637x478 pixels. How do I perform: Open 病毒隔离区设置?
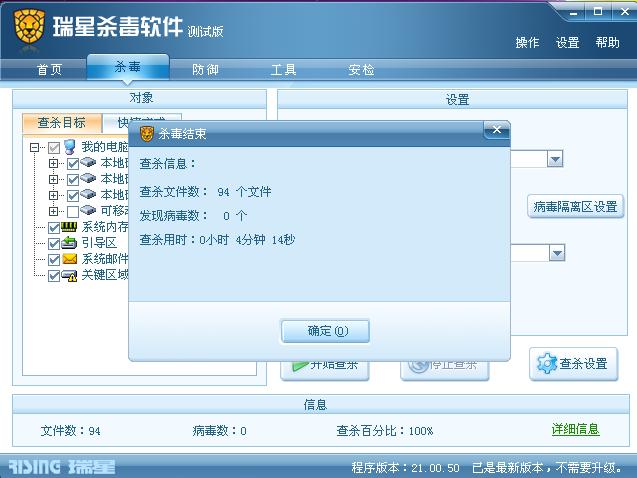click(575, 207)
